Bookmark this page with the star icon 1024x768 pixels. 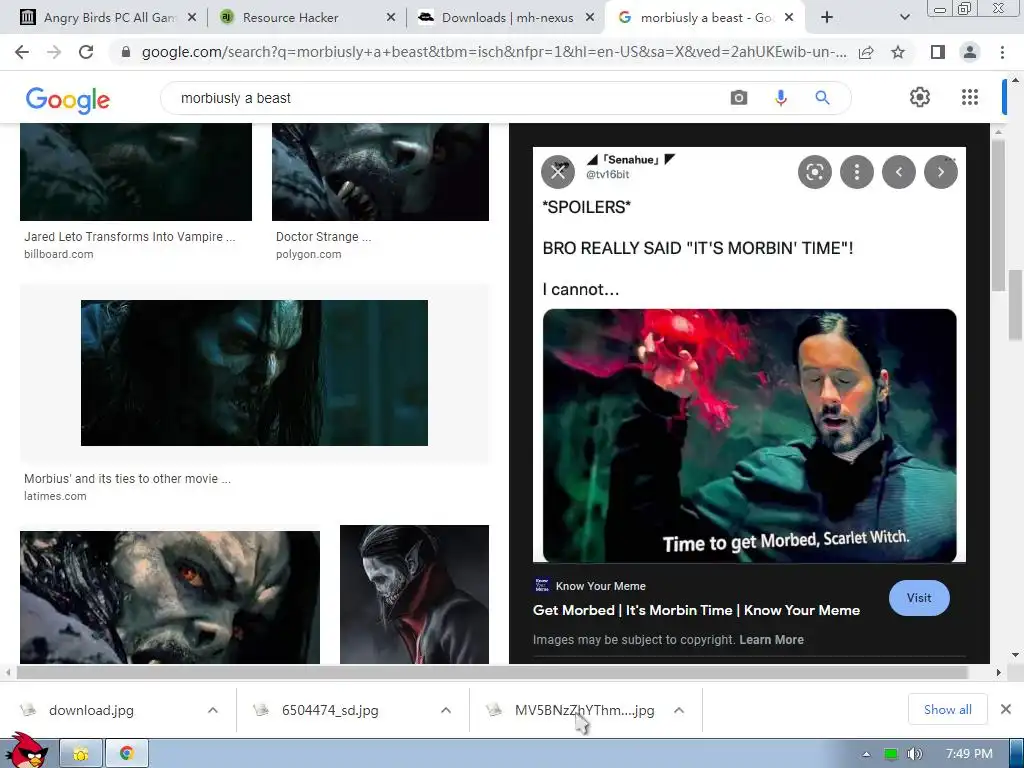click(x=898, y=52)
